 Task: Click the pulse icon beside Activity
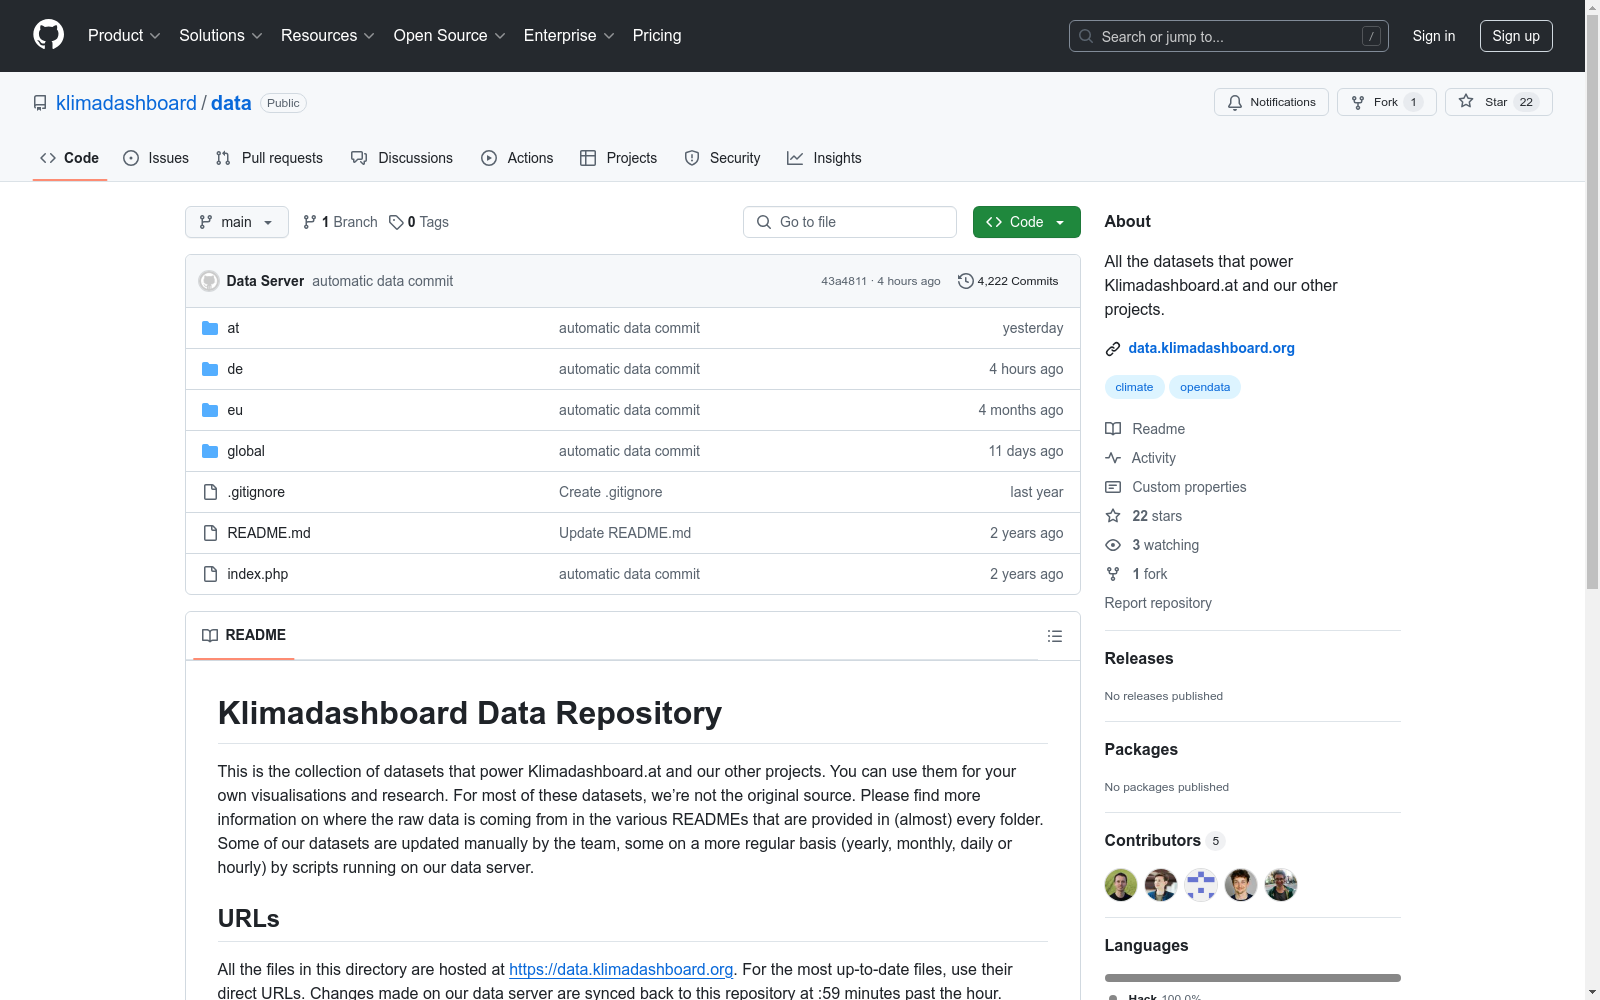pyautogui.click(x=1113, y=458)
